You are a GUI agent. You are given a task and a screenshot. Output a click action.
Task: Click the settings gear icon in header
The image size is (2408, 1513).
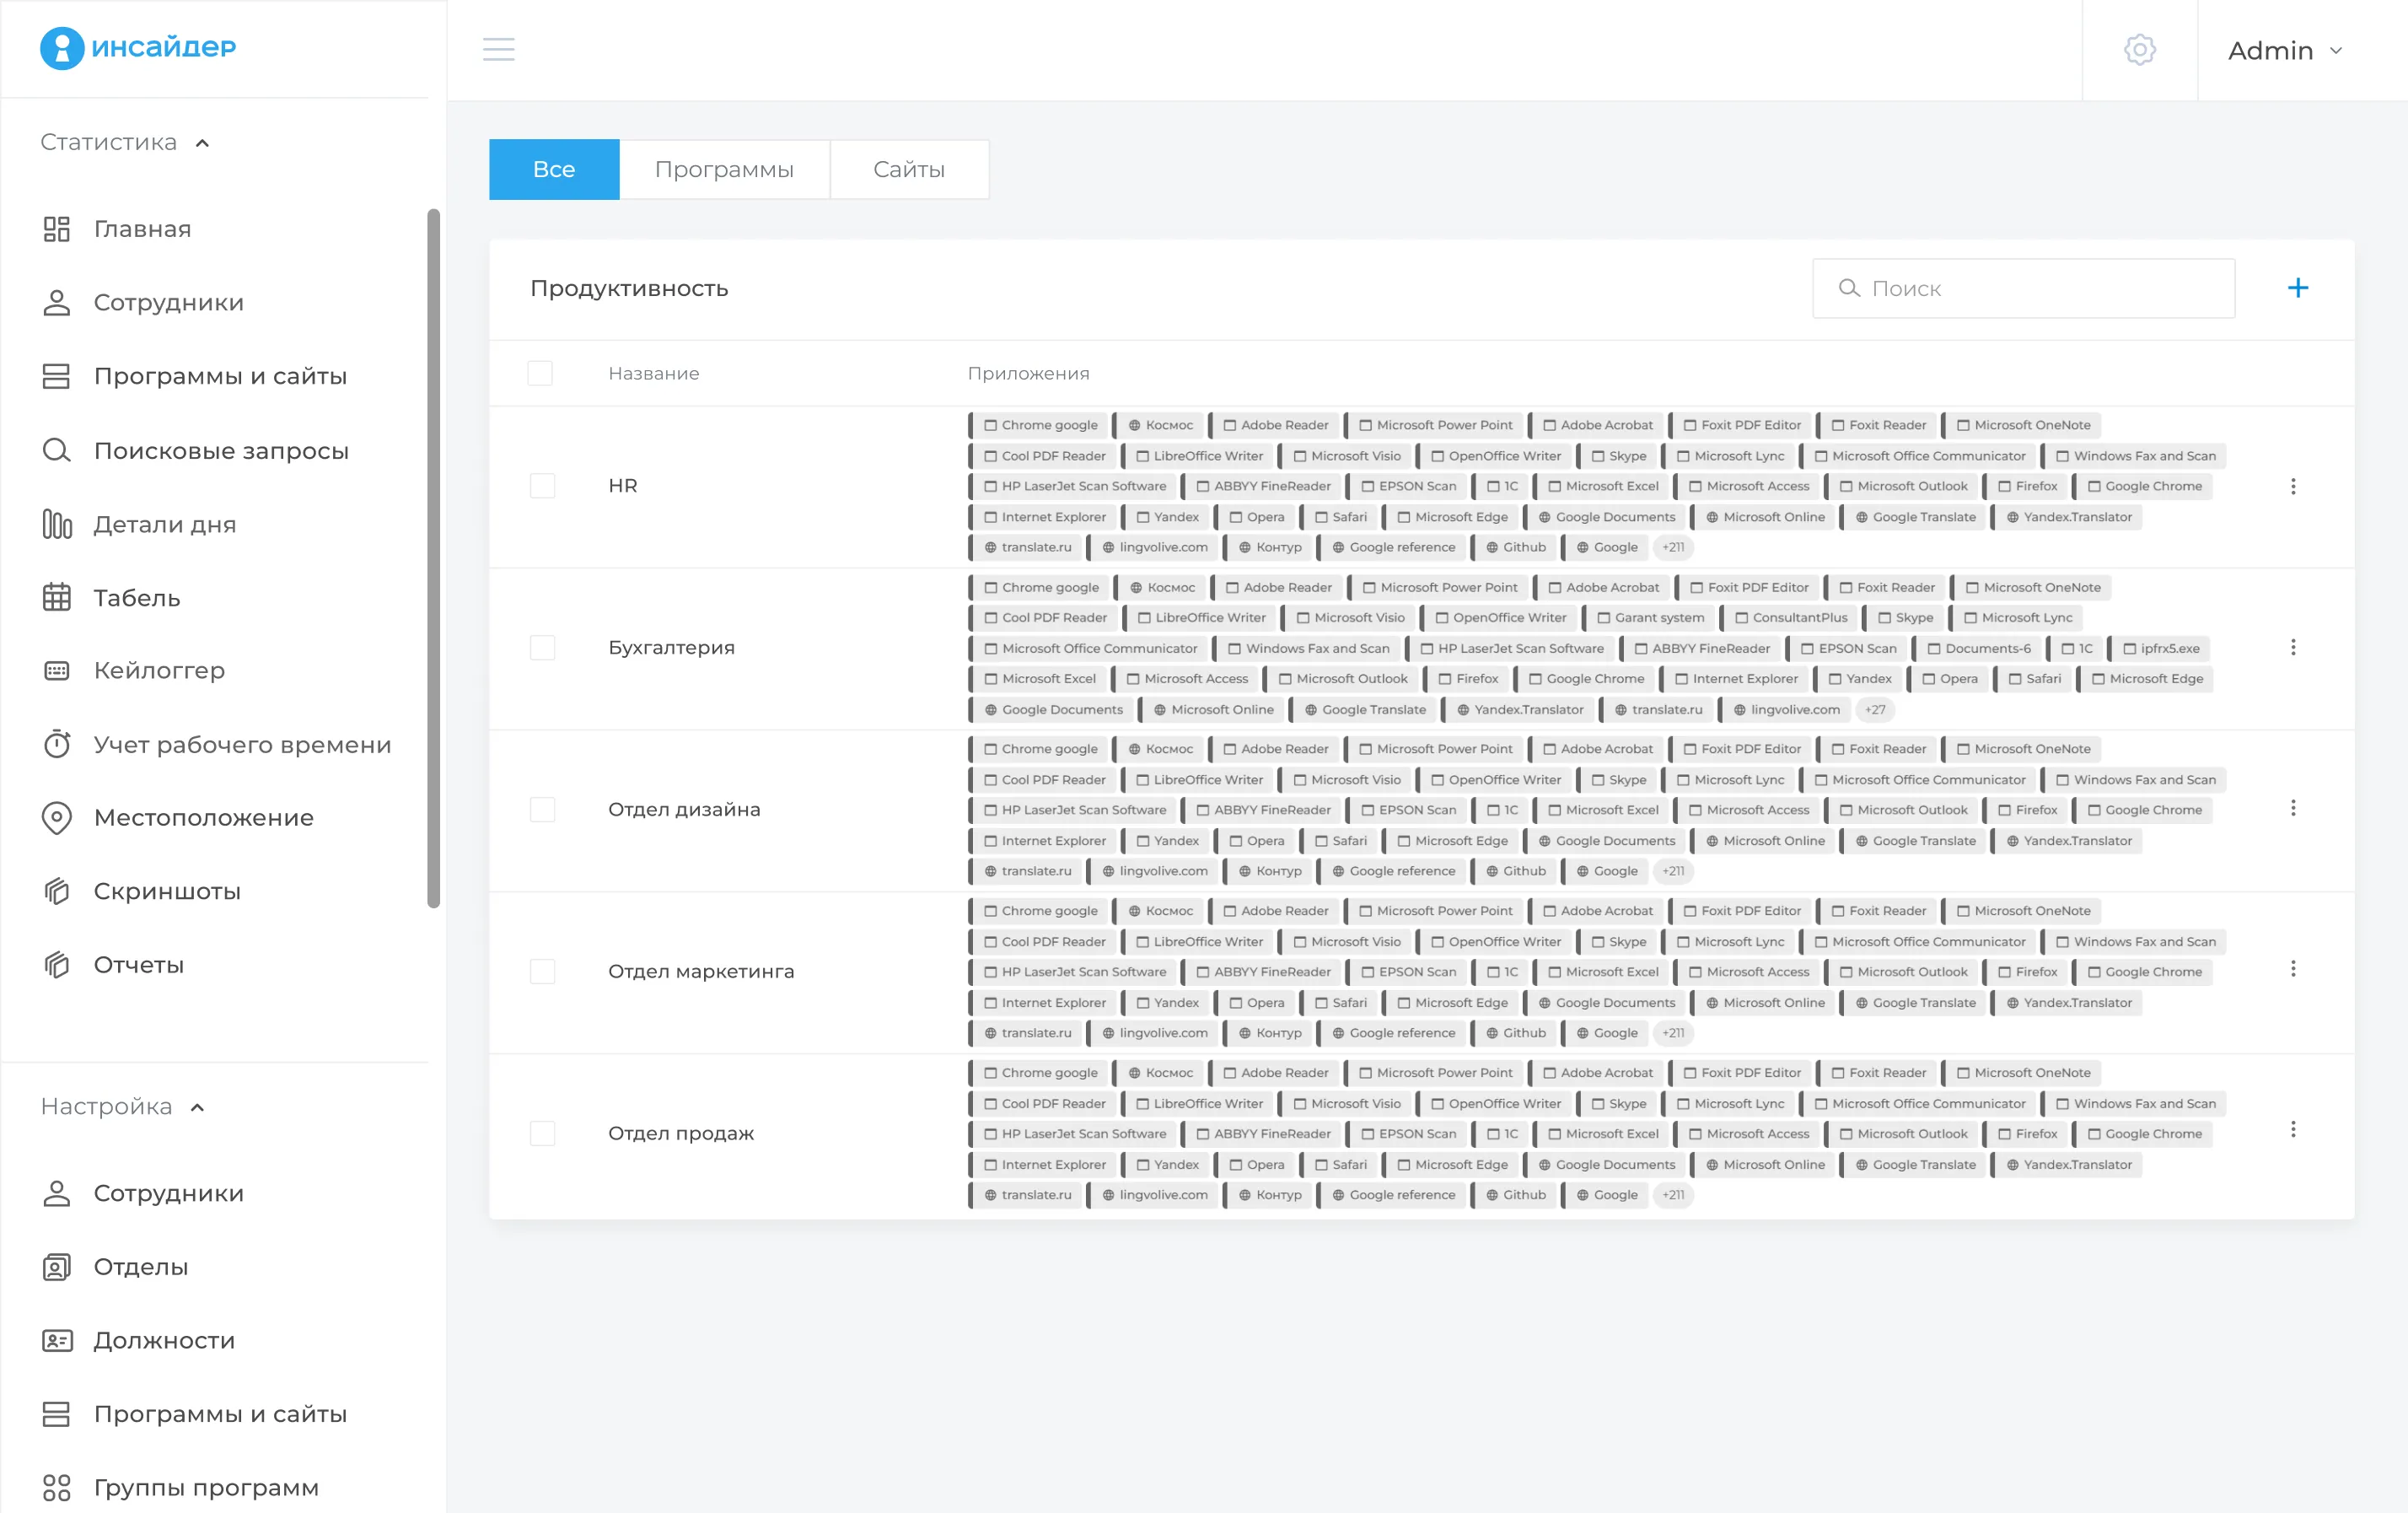pos(2139,49)
